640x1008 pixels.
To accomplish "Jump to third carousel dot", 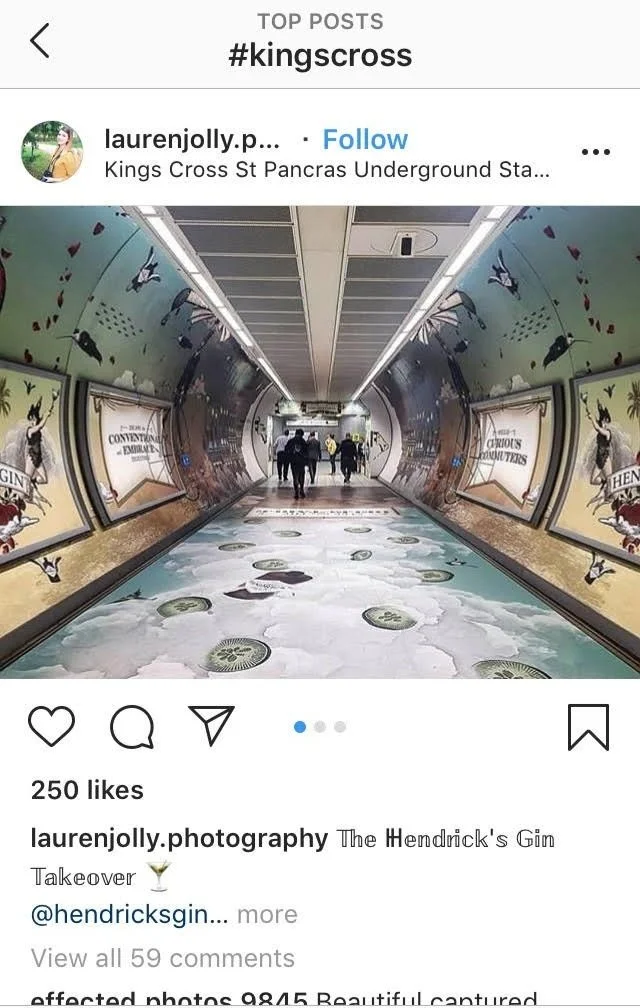I will click(x=340, y=726).
